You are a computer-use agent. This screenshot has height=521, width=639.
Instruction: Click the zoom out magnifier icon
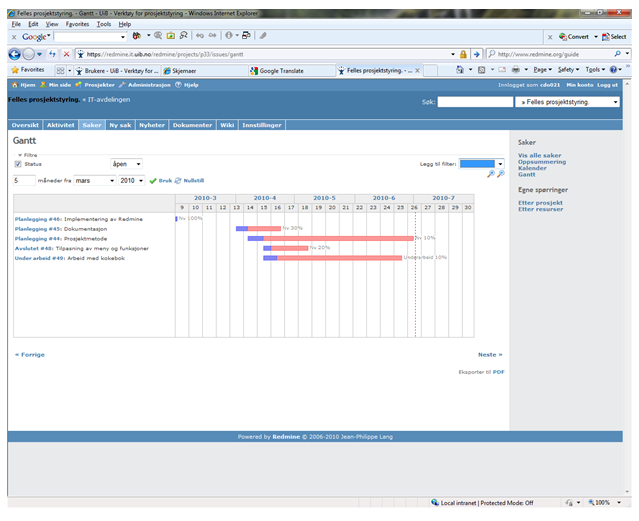coord(501,174)
